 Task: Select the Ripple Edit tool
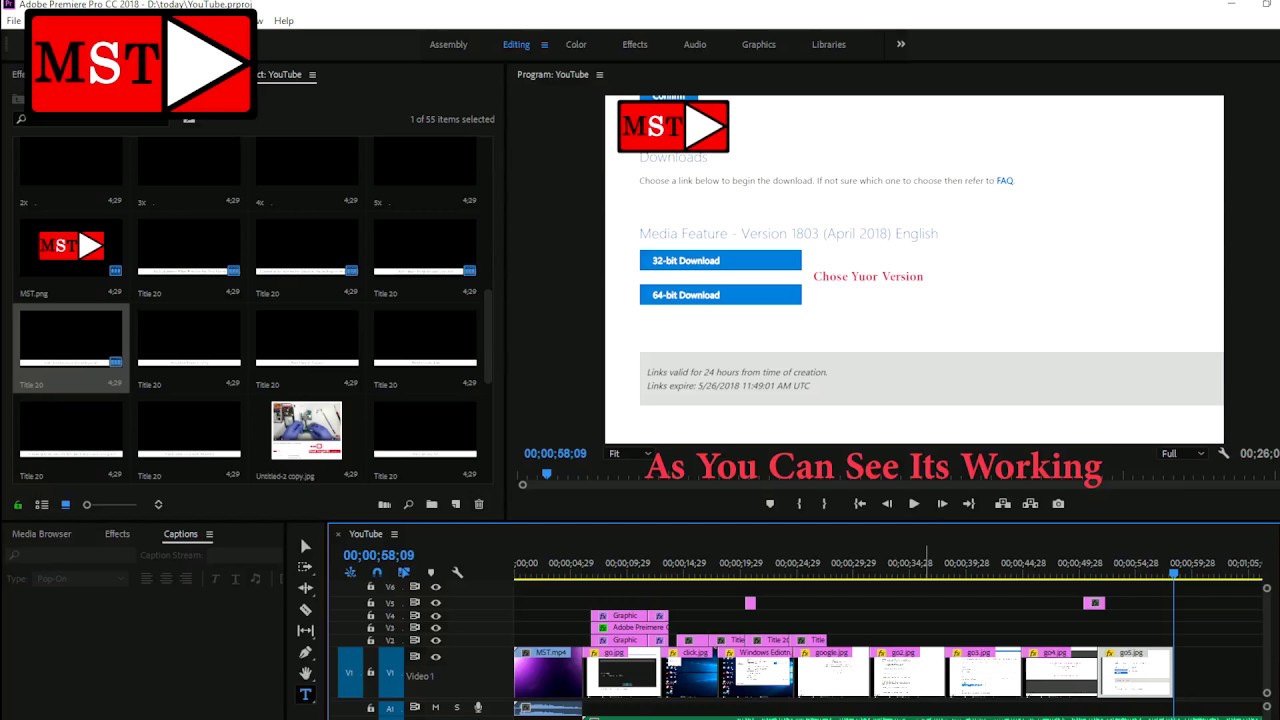coord(305,588)
